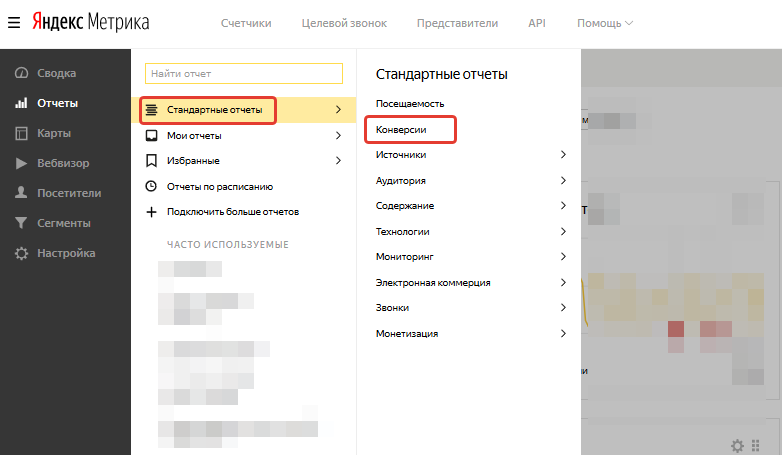The height and width of the screenshot is (455, 782).
Task: Click the Мои отчеты inbox icon
Action: click(151, 135)
